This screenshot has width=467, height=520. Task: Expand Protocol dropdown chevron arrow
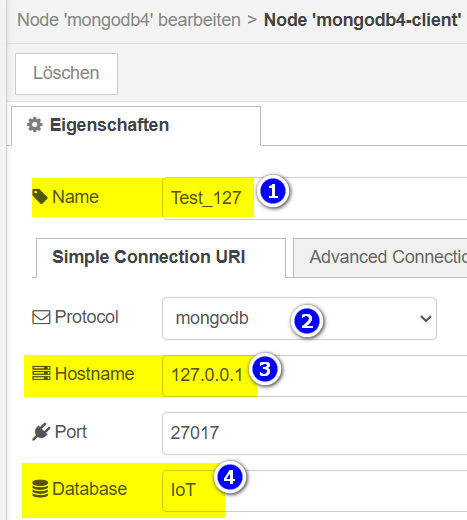pos(426,319)
